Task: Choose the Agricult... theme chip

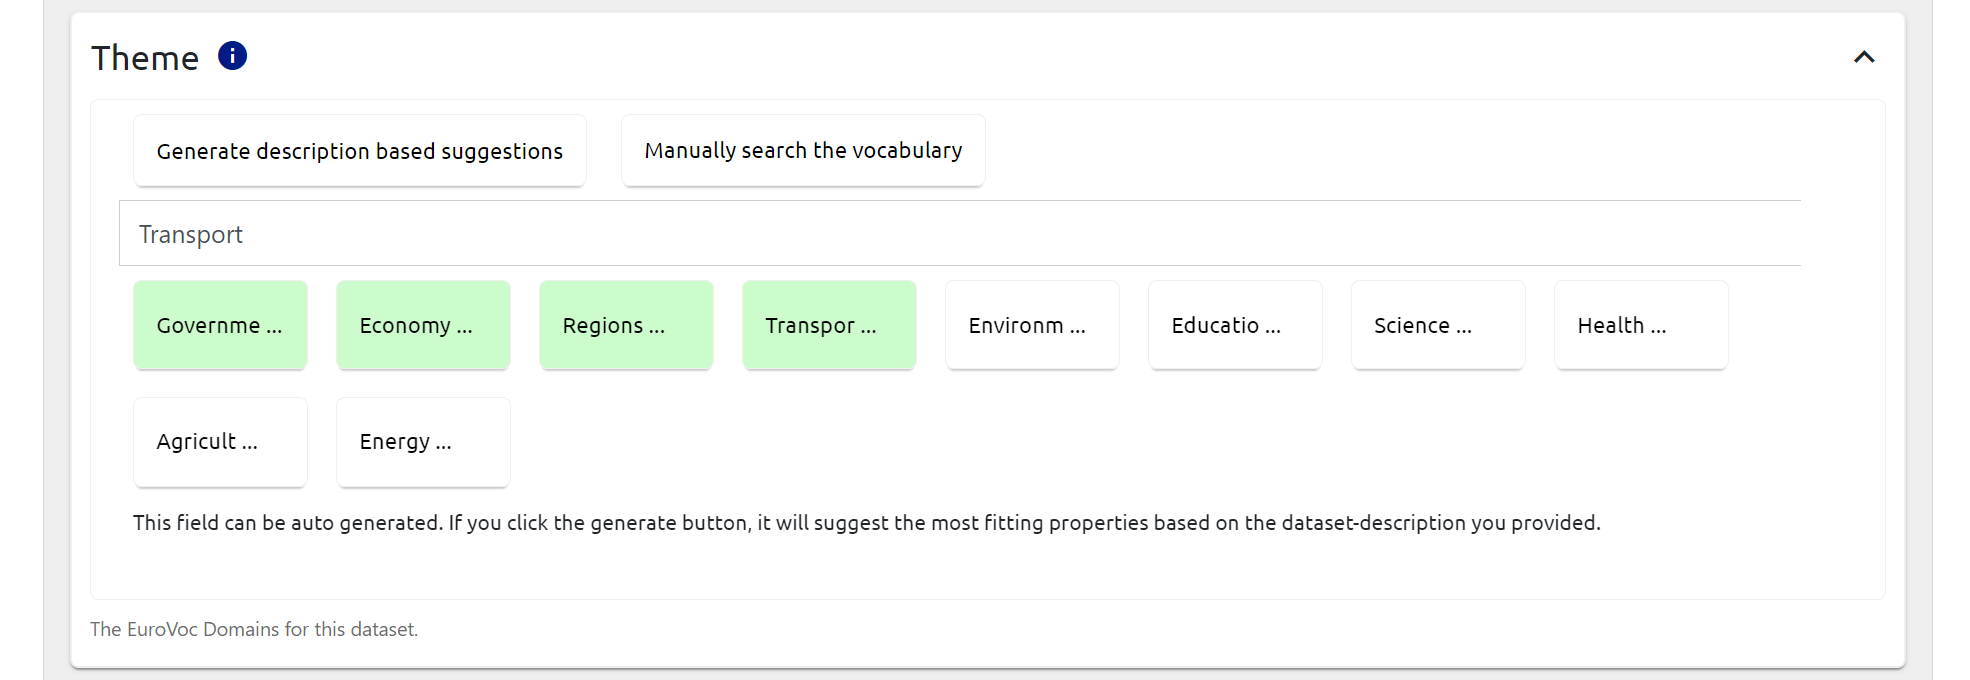Action: click(220, 442)
